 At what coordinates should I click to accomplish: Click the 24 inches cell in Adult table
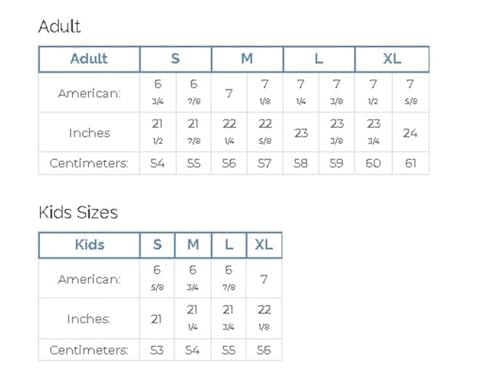(411, 133)
